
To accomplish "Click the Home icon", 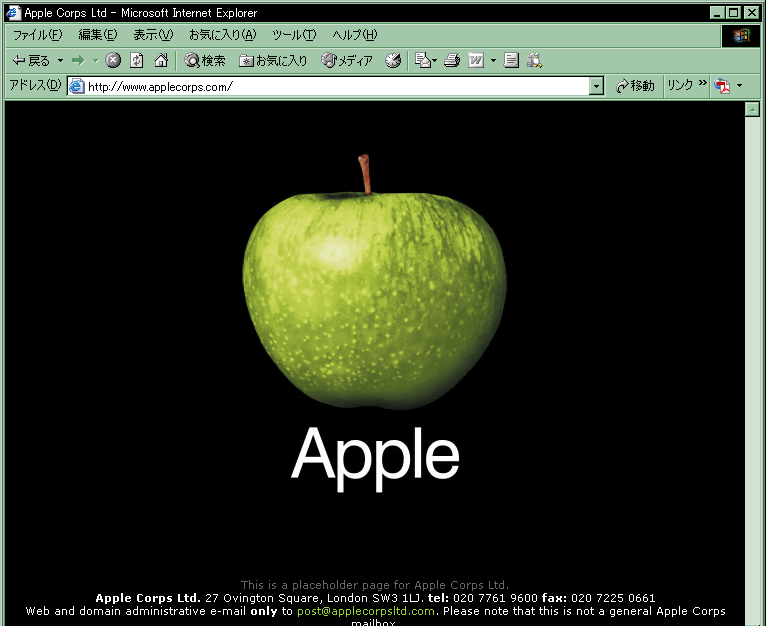I will click(x=161, y=60).
